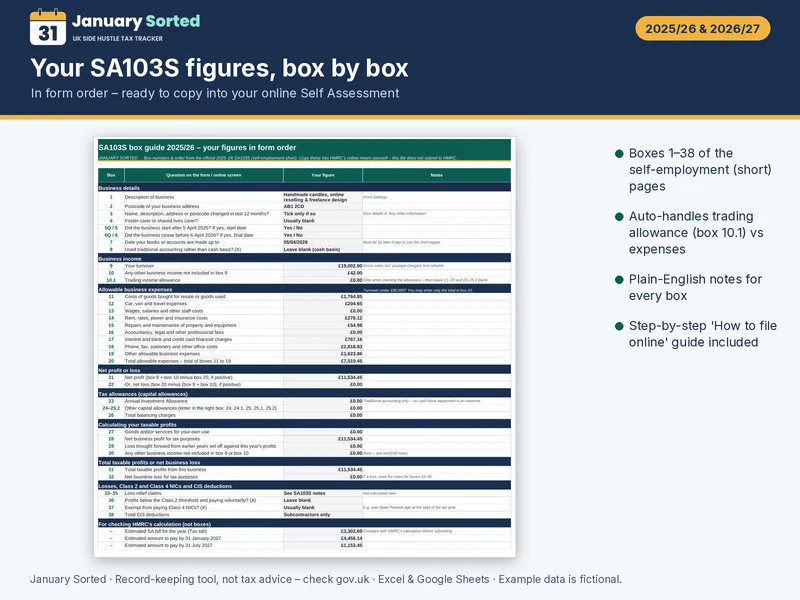The image size is (800, 600).
Task: Select the 'Business income' section row
Action: [304, 259]
